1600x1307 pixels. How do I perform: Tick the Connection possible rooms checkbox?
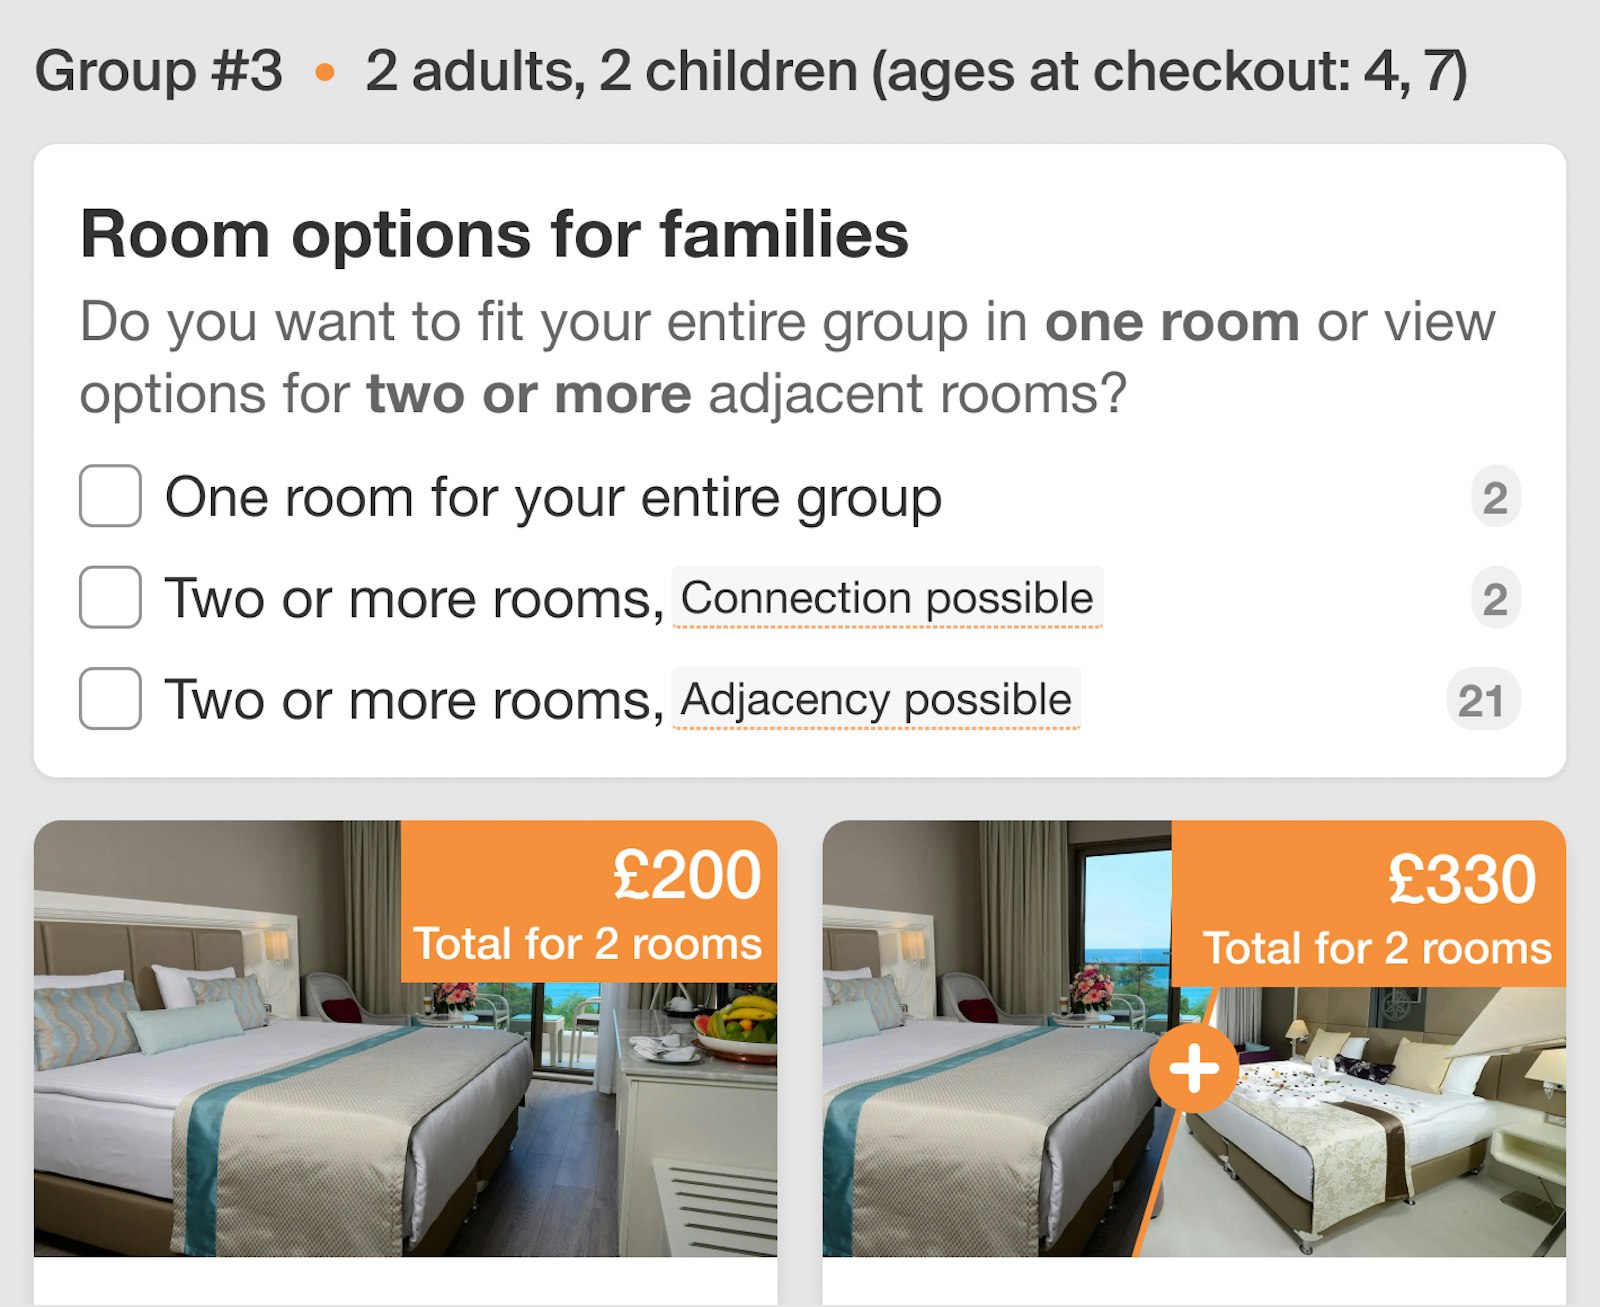click(x=110, y=597)
